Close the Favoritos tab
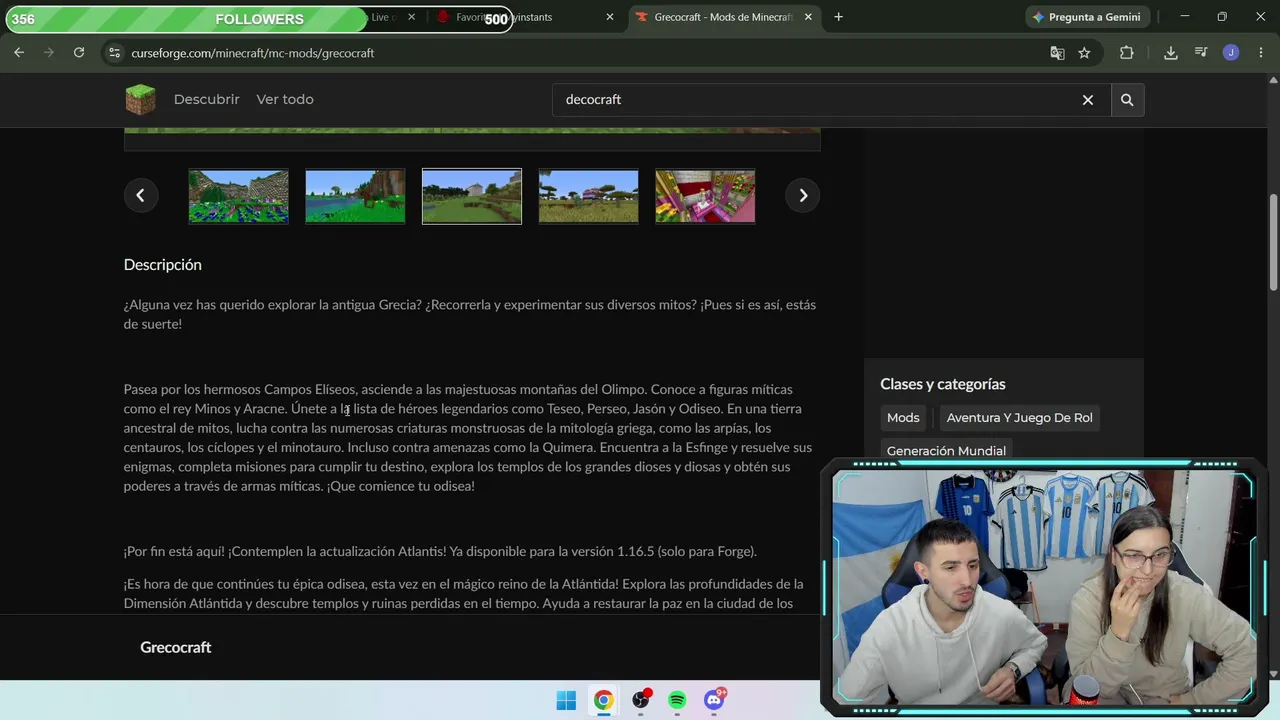Screen dimensions: 1280x720 610,17
